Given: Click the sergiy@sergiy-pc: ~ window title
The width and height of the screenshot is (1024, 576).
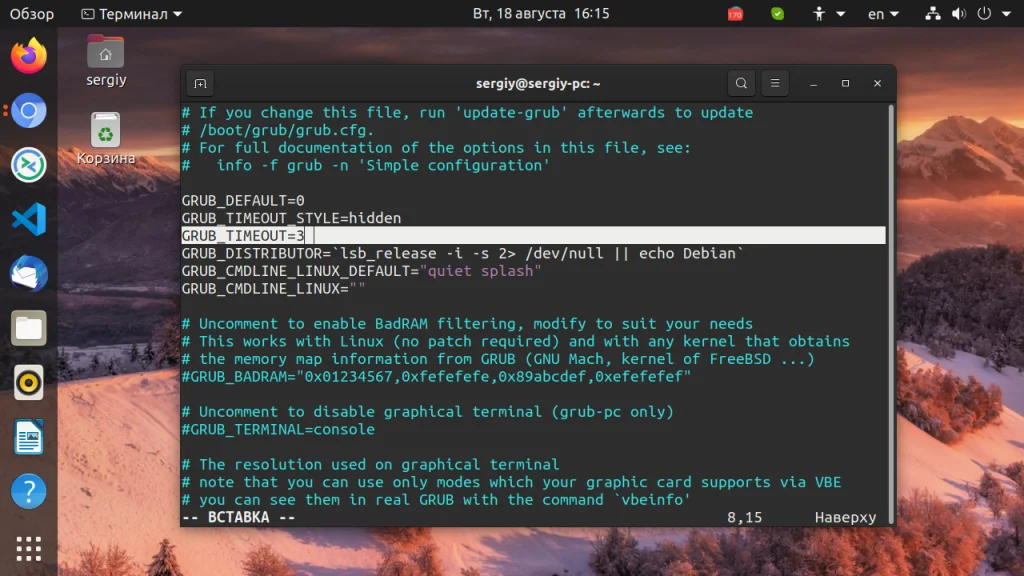Looking at the screenshot, I should coord(538,84).
